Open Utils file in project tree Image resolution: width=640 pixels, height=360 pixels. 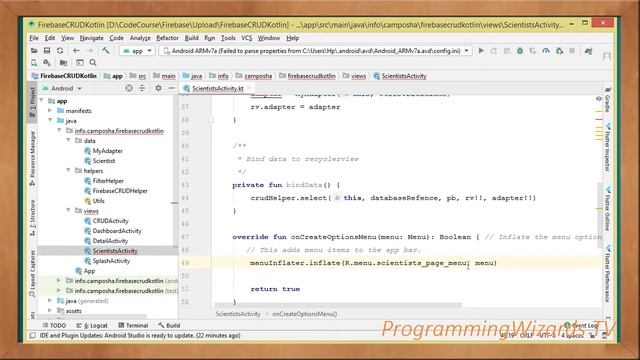click(98, 201)
